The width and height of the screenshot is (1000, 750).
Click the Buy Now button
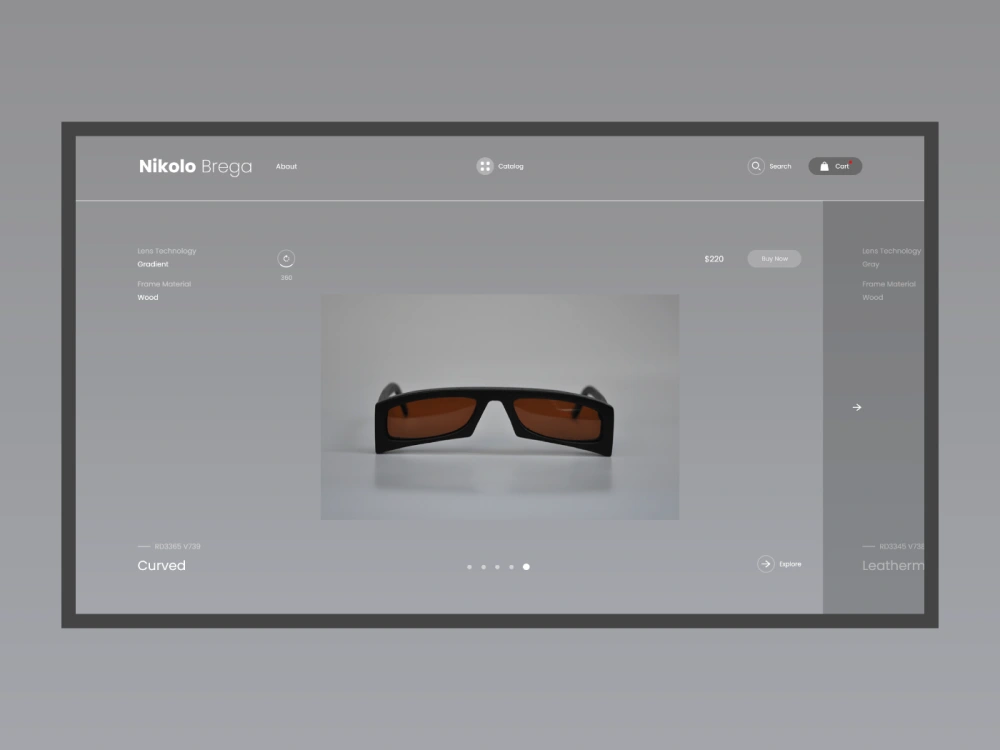coord(774,259)
